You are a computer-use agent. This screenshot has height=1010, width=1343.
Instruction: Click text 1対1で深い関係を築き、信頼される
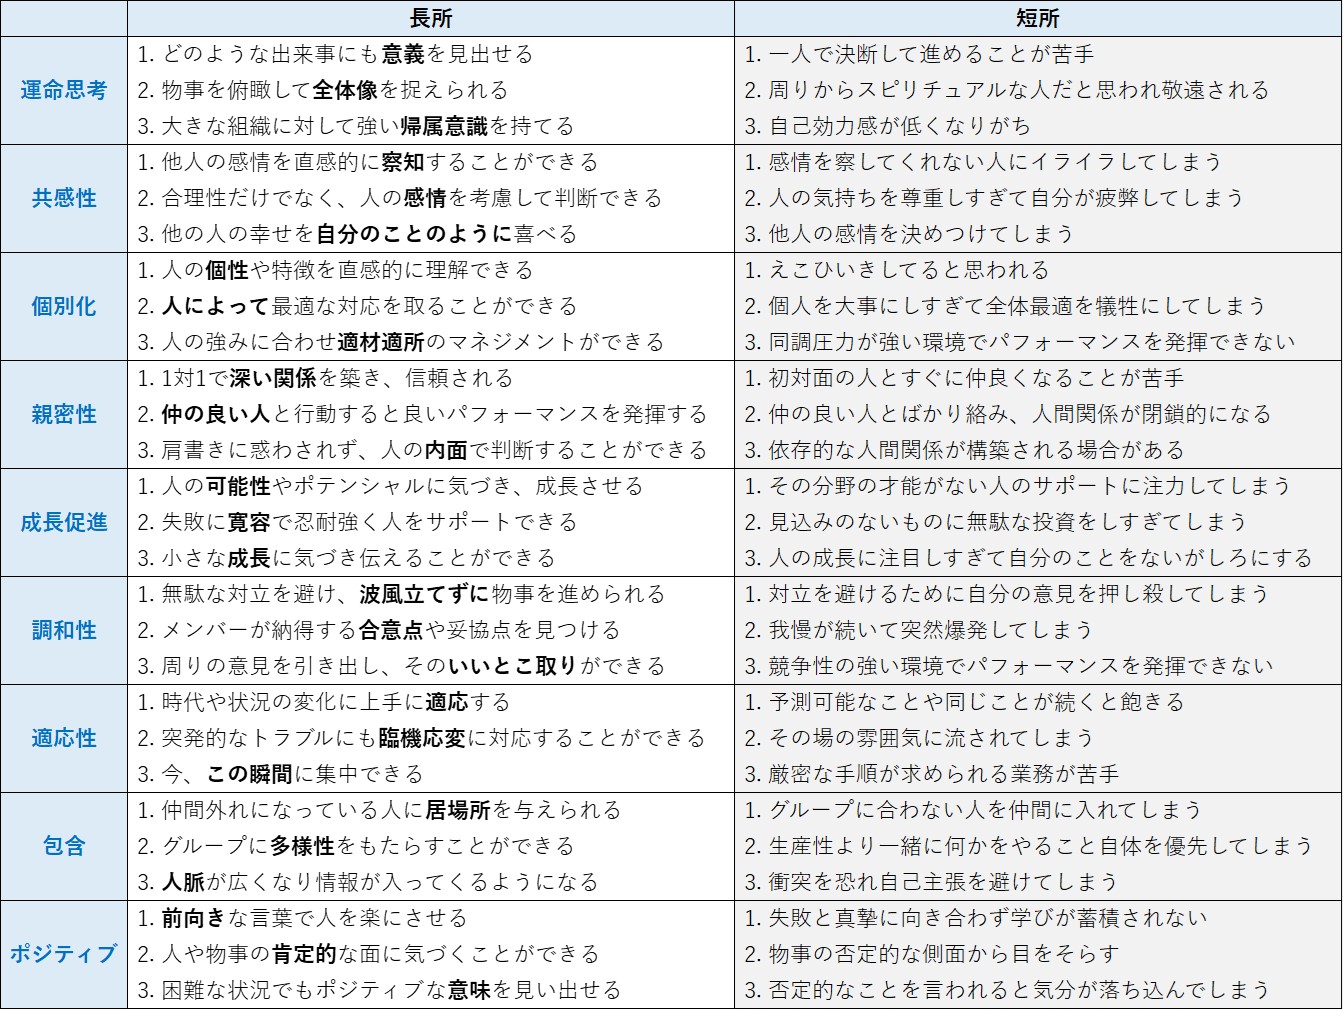point(337,378)
